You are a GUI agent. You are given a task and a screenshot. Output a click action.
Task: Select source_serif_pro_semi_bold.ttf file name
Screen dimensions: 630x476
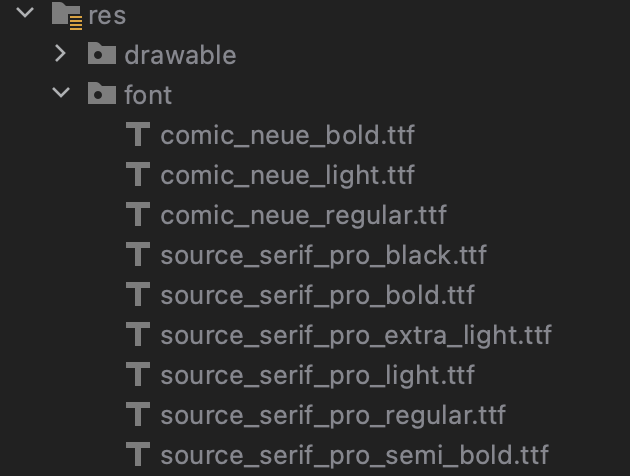click(x=355, y=455)
